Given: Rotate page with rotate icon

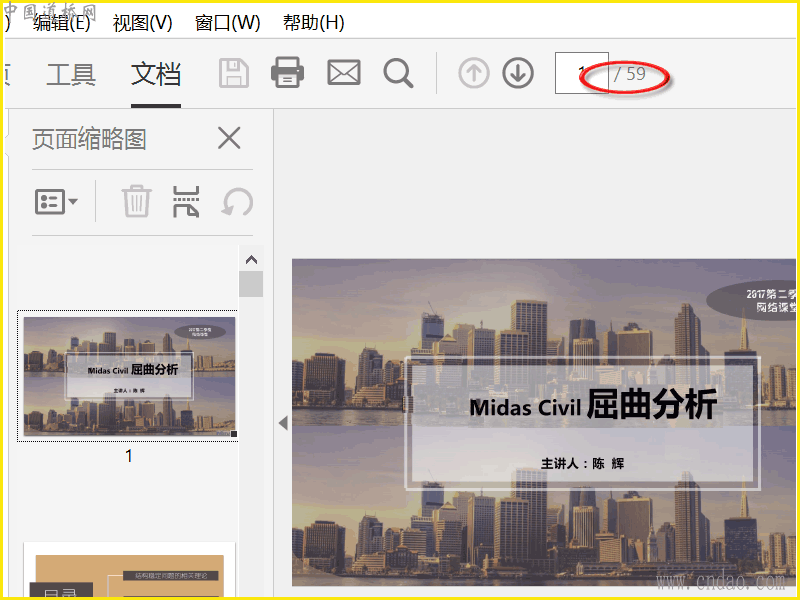Looking at the screenshot, I should (237, 202).
